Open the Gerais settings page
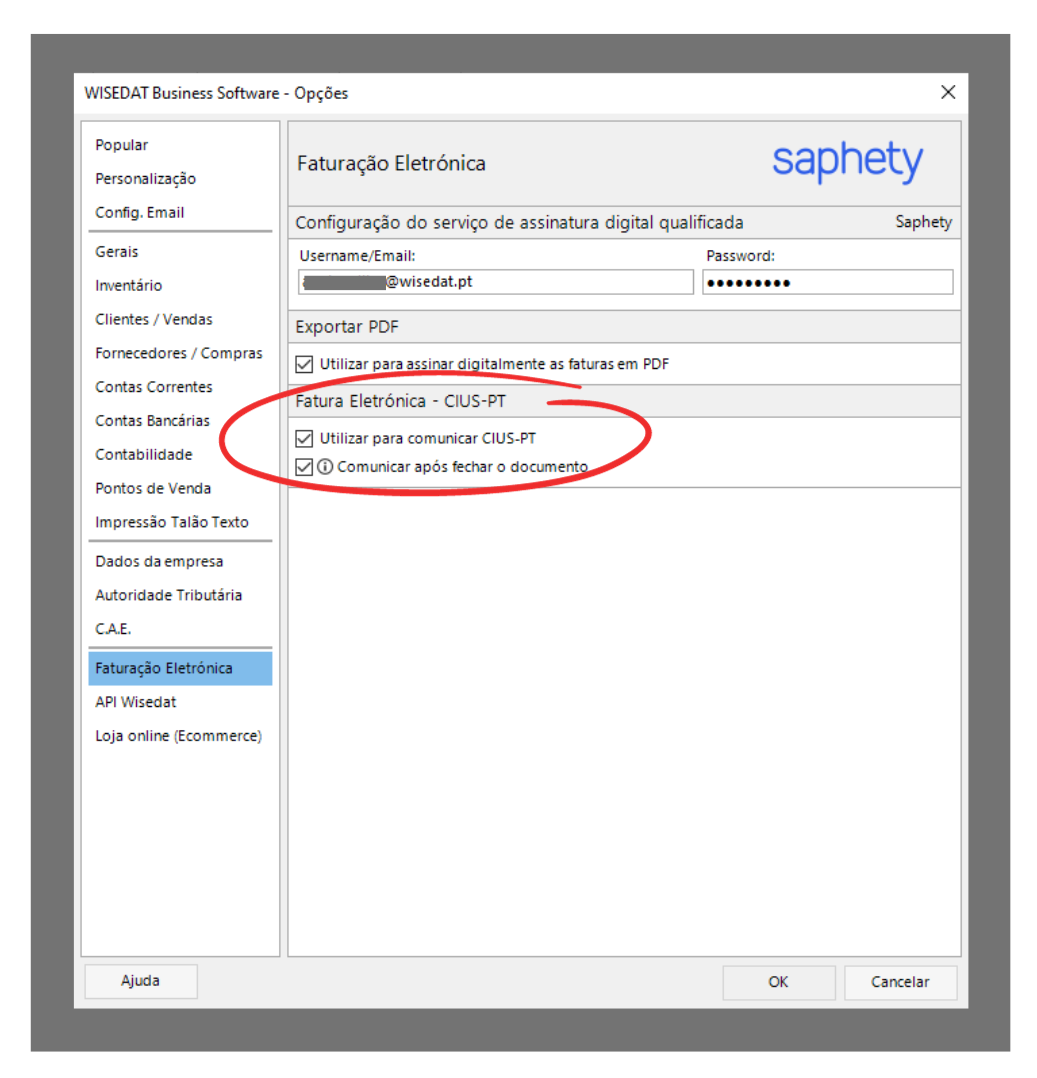Screen dimensions: 1037x1078 [x=117, y=252]
